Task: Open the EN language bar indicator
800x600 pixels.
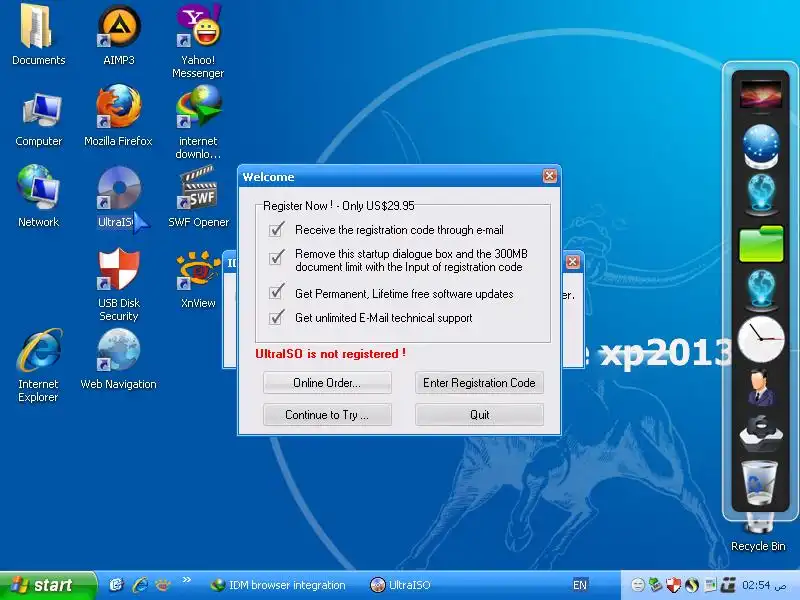Action: pyautogui.click(x=580, y=585)
